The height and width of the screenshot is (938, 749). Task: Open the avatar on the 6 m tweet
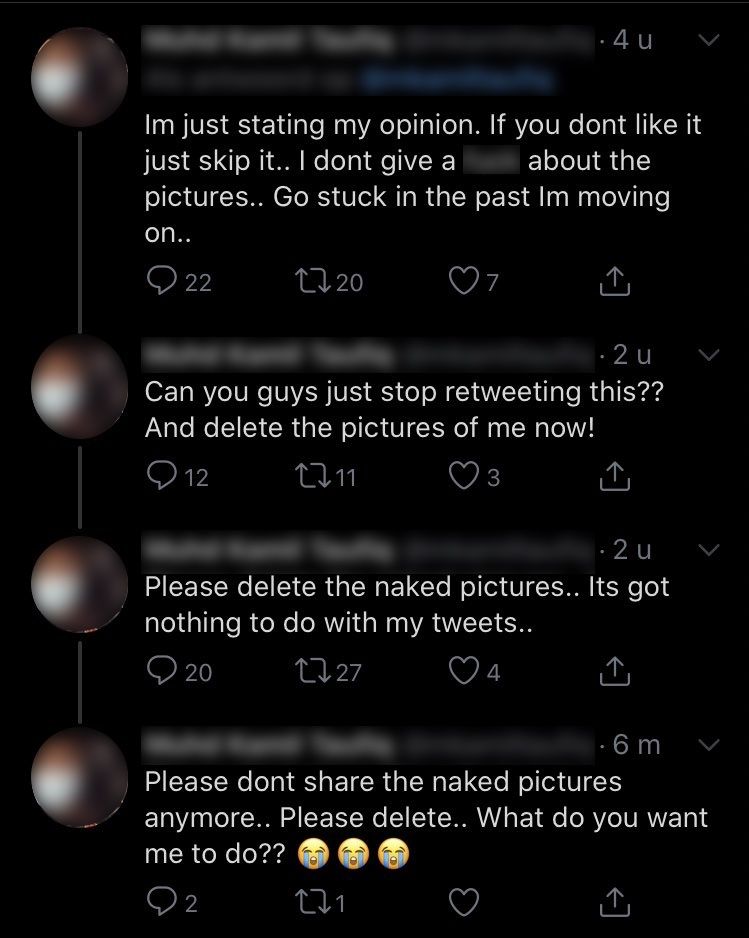(80, 777)
